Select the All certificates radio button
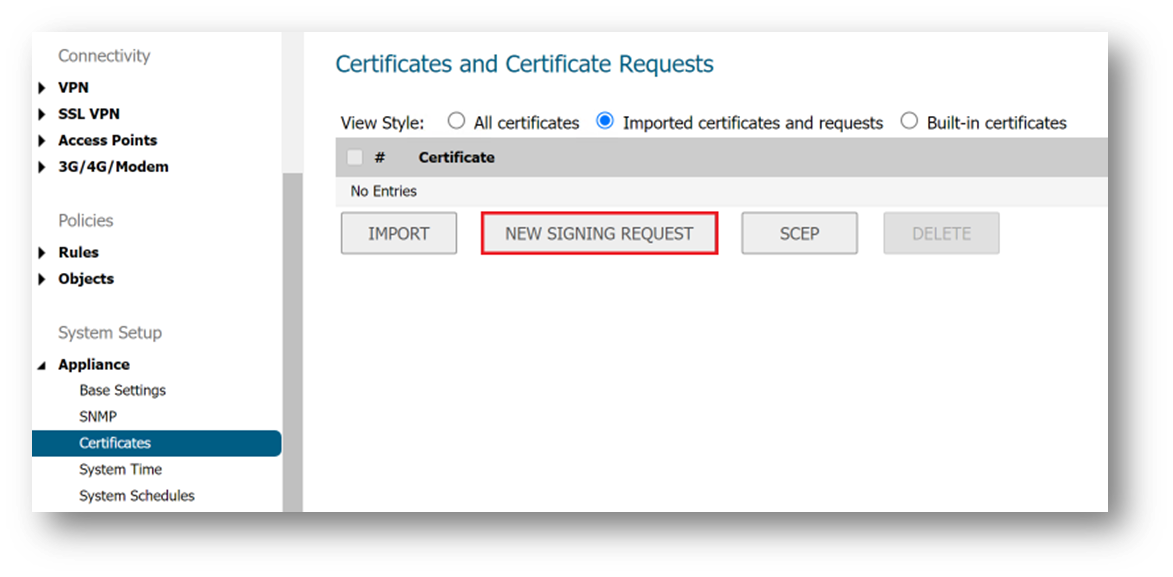 click(x=457, y=121)
